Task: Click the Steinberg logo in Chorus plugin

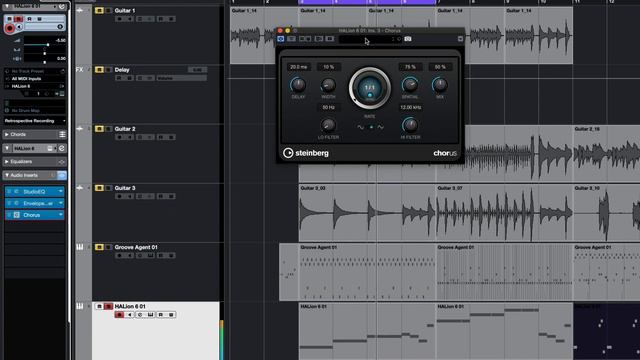Action: (x=306, y=153)
